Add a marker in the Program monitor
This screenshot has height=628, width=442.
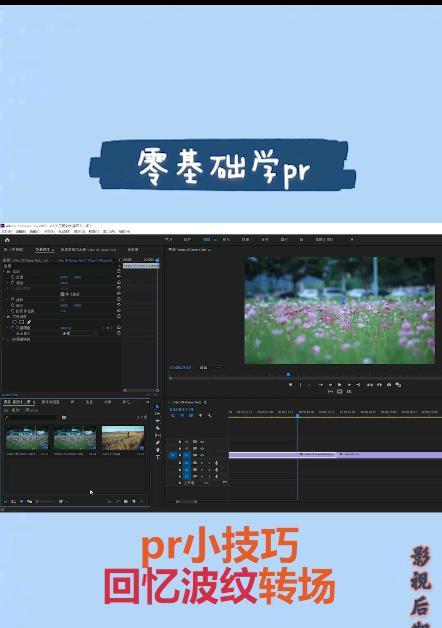tap(291, 385)
